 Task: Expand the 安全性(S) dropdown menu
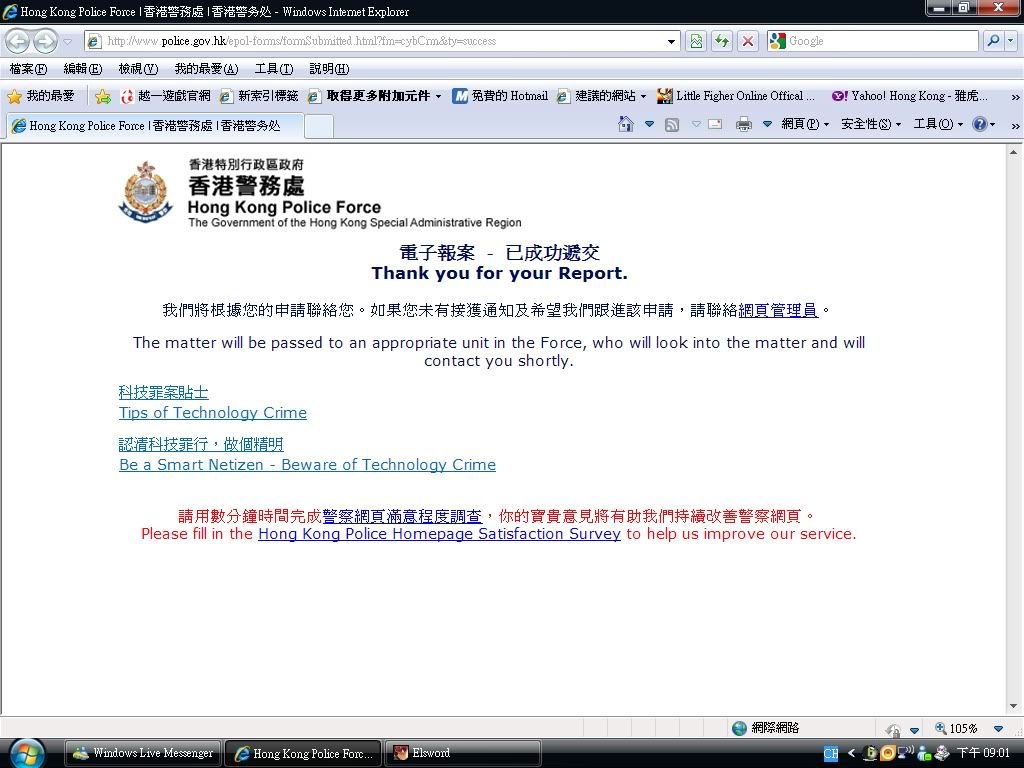tap(870, 124)
